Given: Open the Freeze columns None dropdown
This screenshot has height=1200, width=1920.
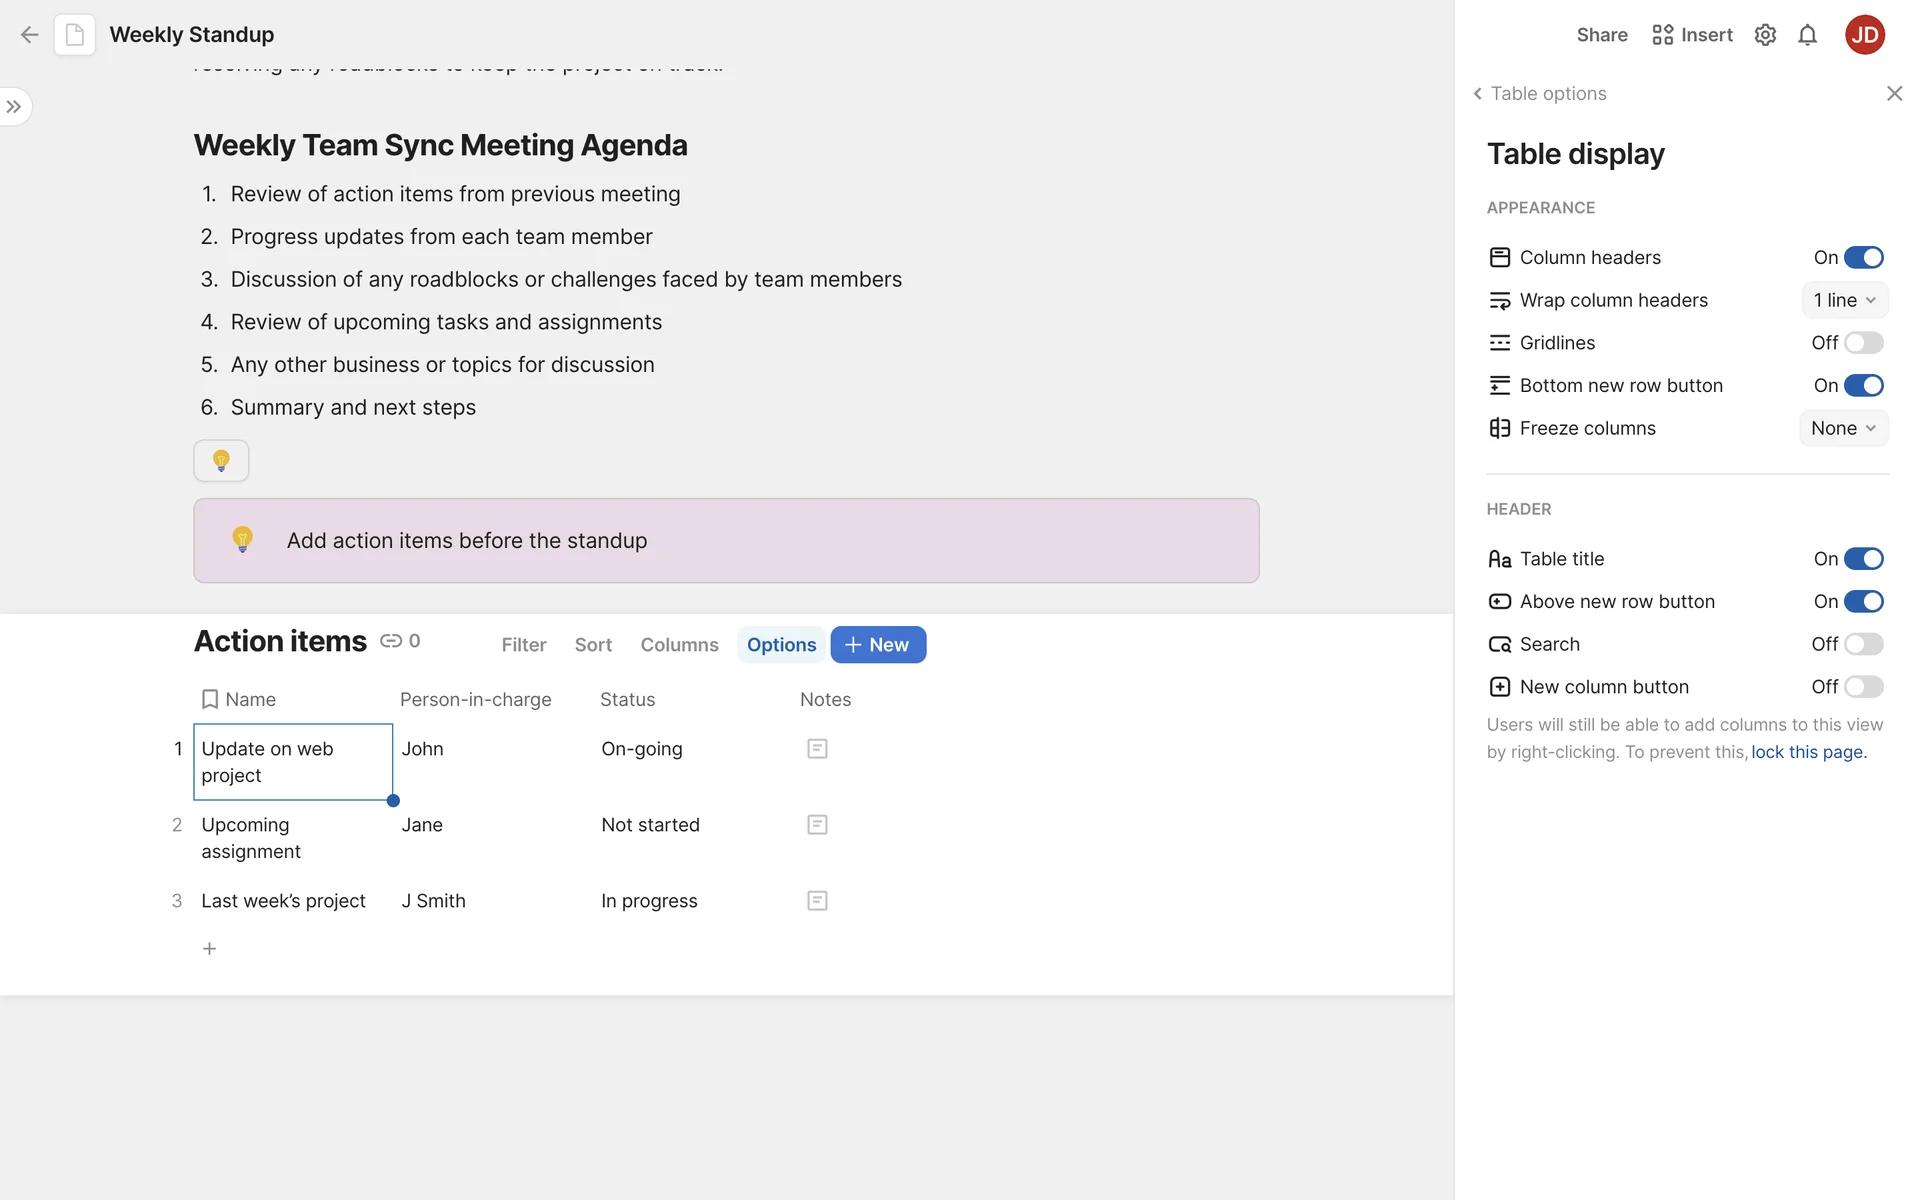Looking at the screenshot, I should click(1843, 428).
